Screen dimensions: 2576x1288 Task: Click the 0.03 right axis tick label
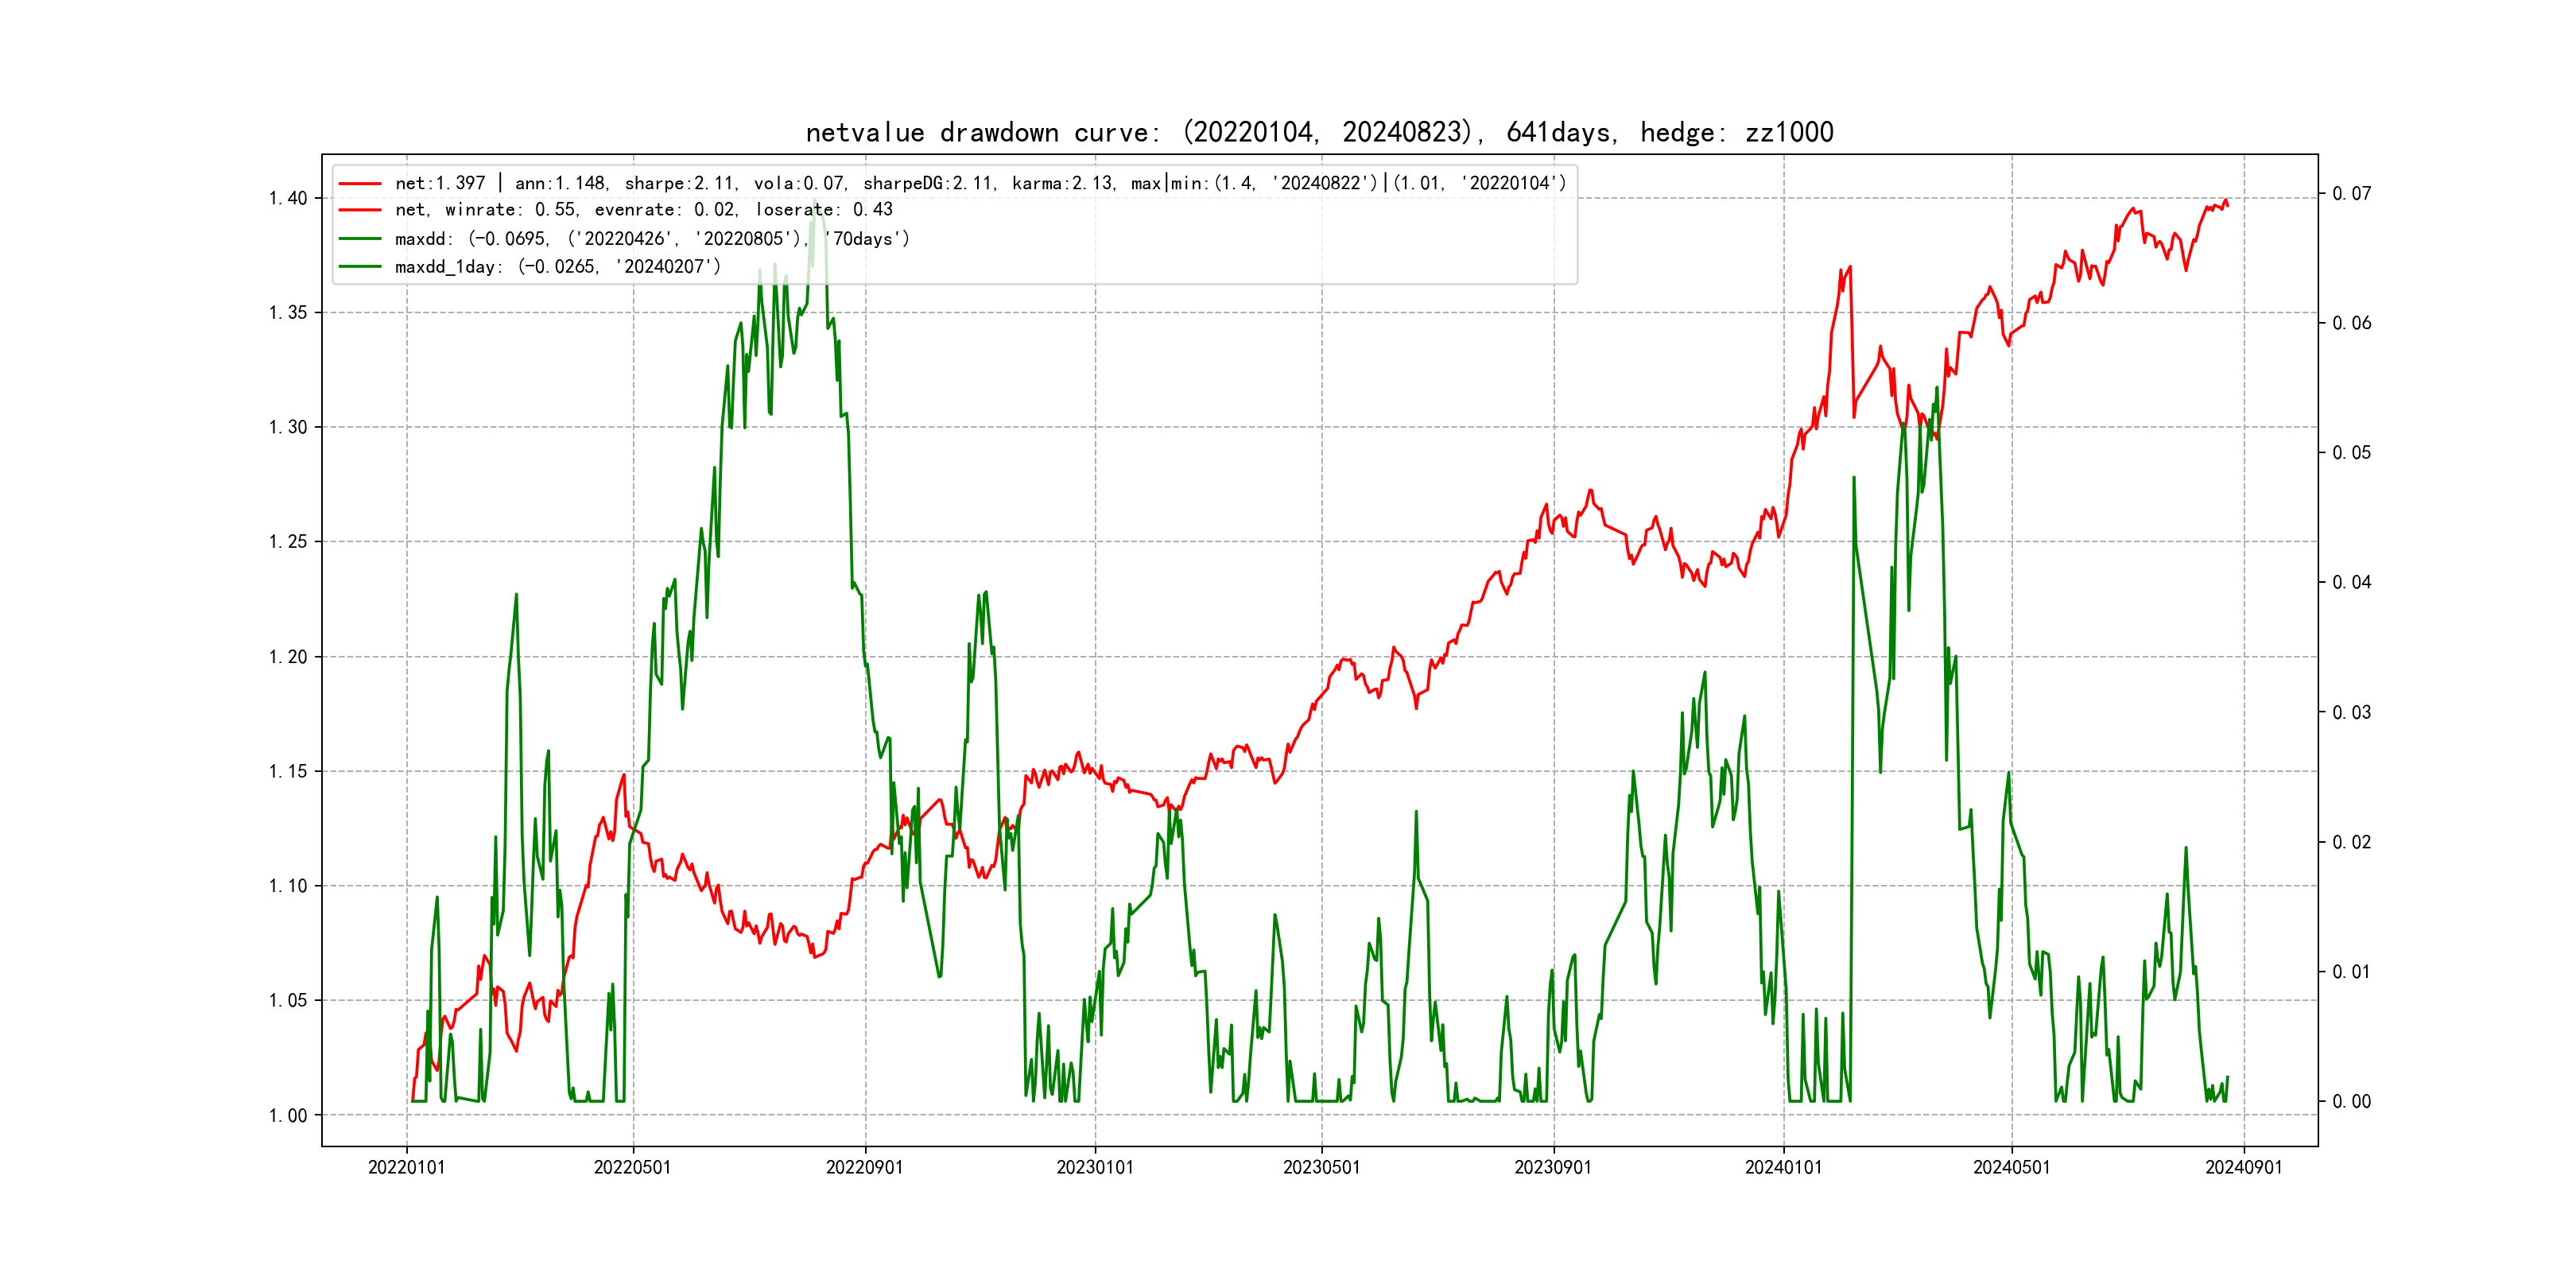tap(2351, 713)
